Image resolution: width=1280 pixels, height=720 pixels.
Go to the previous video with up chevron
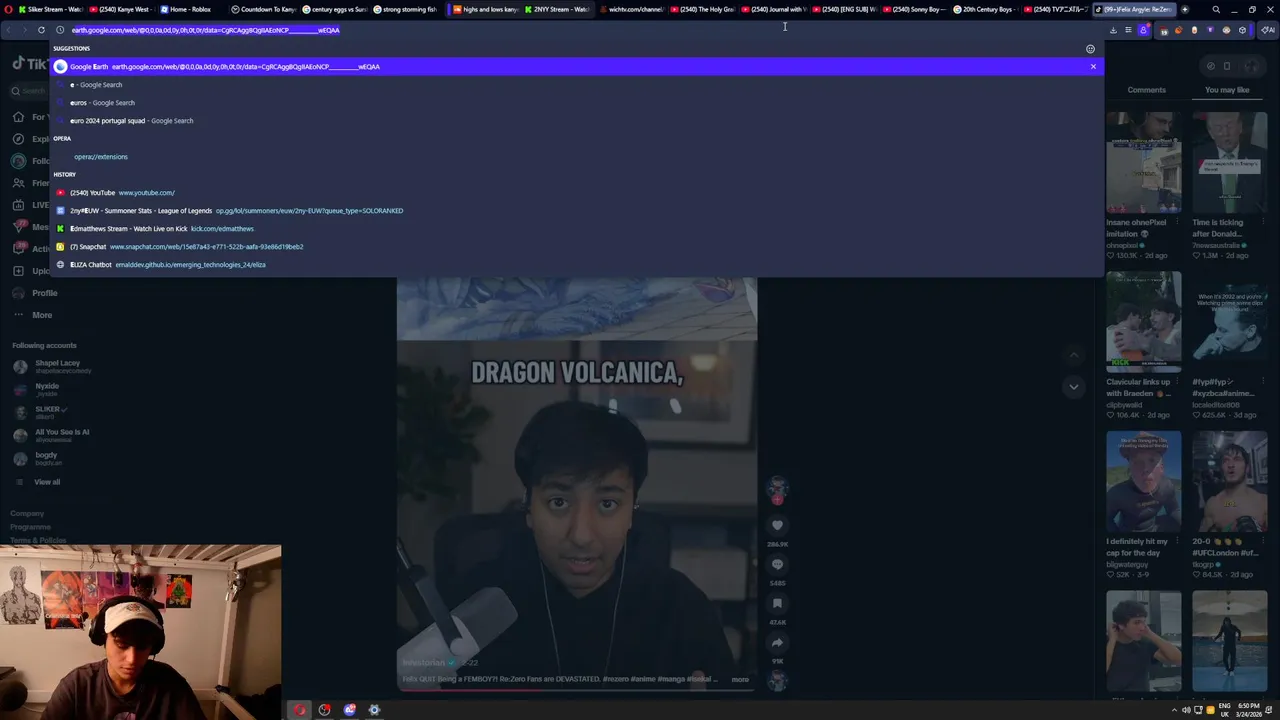[x=1073, y=355]
